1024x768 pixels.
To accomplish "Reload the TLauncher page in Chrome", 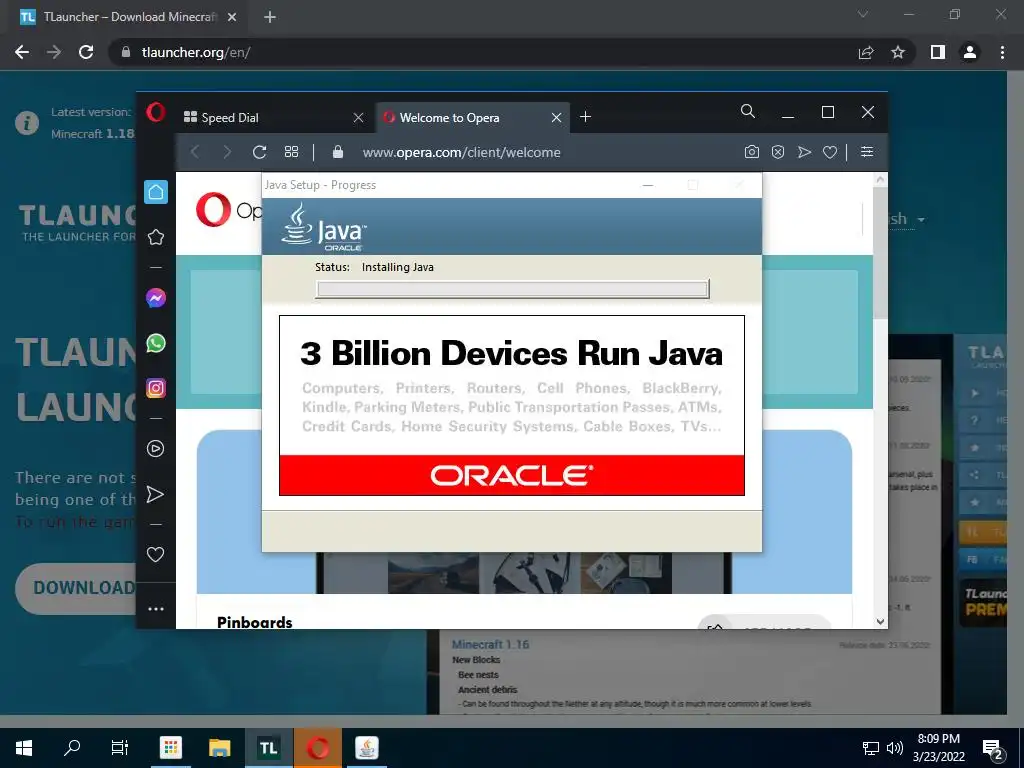I will (86, 52).
